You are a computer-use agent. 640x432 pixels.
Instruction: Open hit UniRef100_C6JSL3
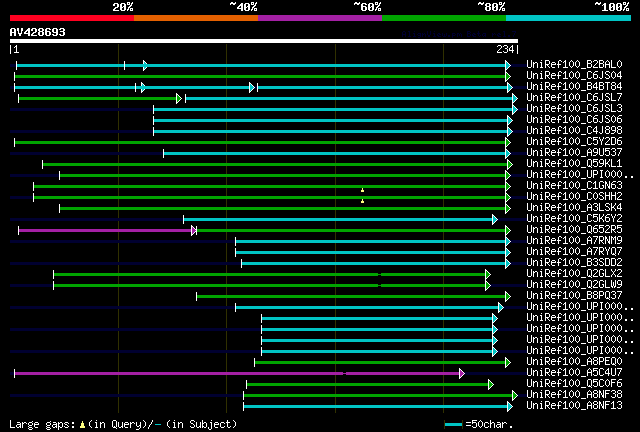tap(574, 109)
